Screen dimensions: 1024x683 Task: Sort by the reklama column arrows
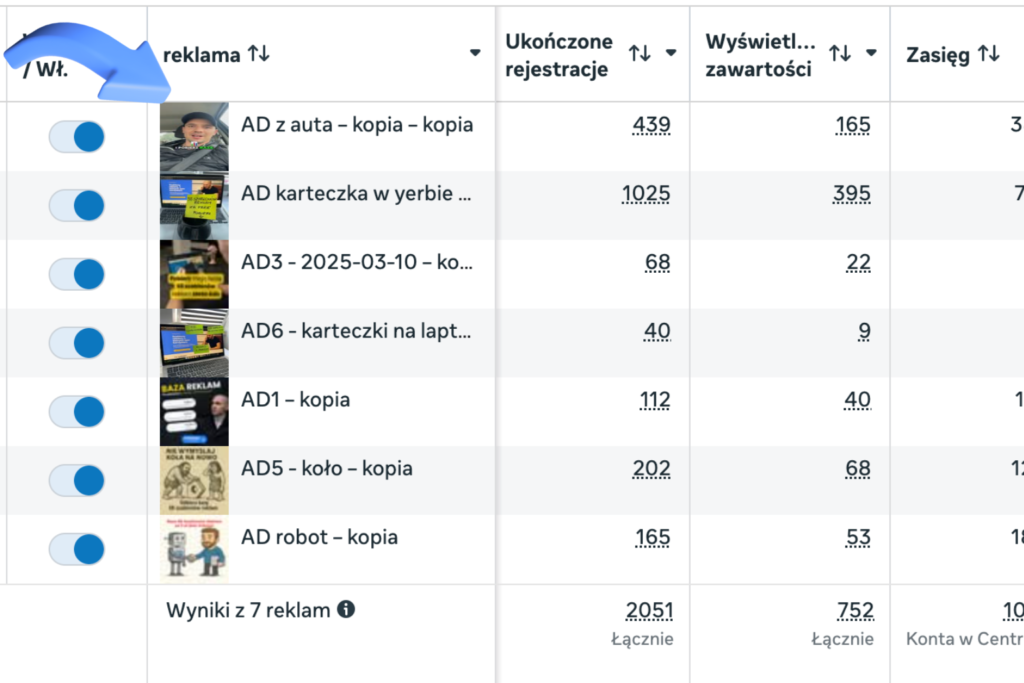(259, 54)
